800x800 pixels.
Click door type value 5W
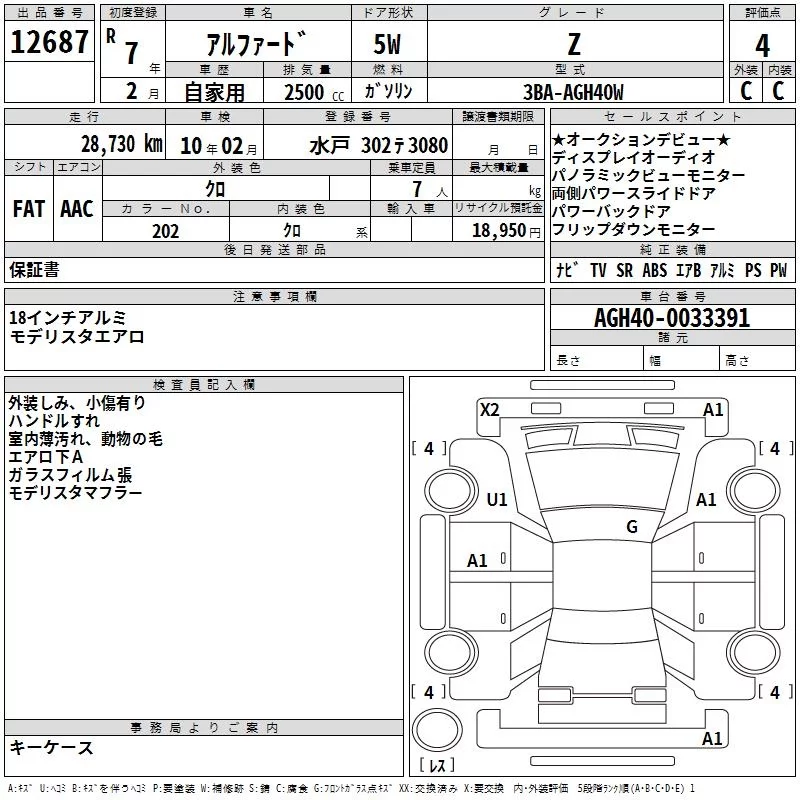(387, 44)
